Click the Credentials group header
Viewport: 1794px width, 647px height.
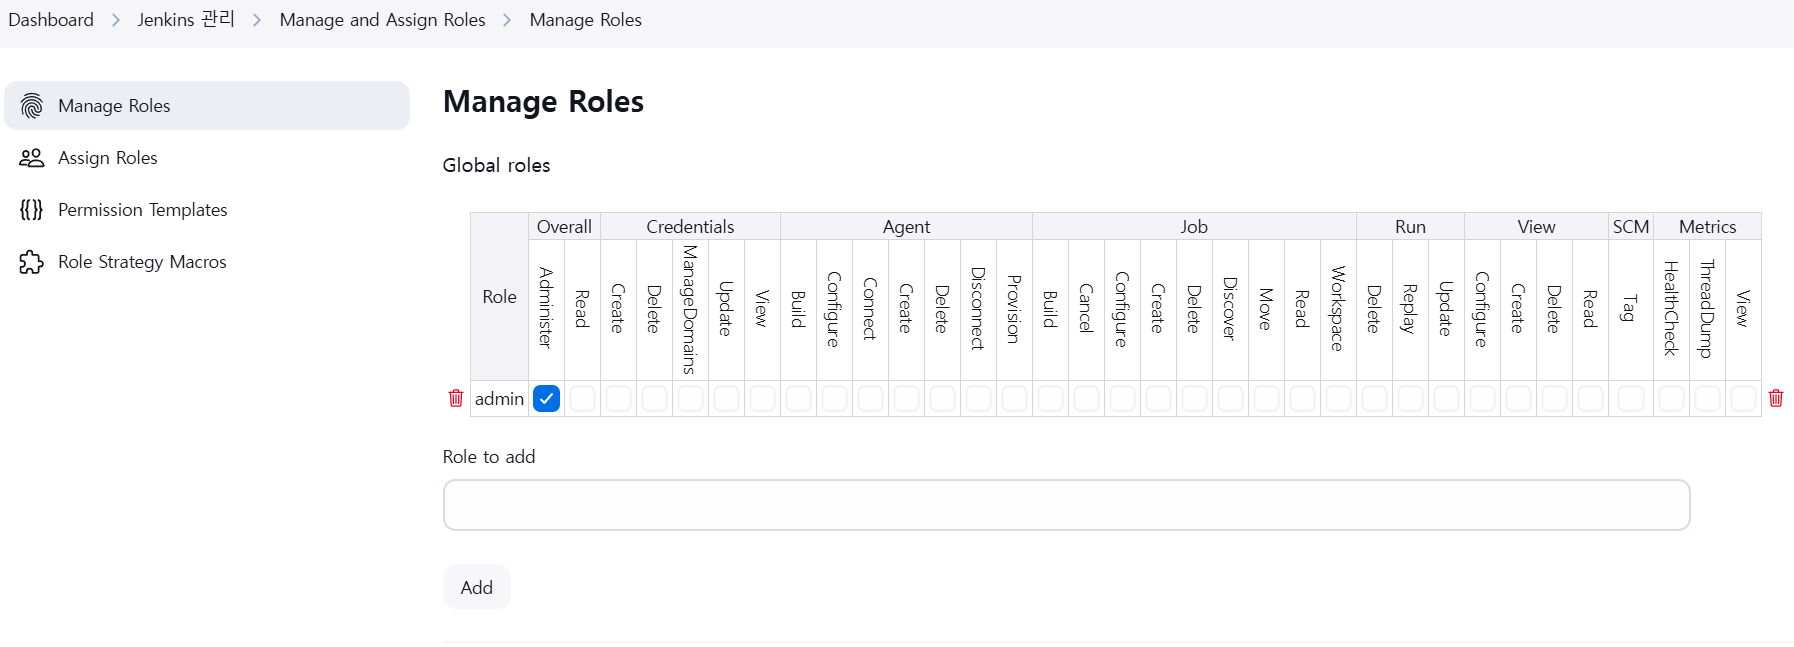[690, 226]
